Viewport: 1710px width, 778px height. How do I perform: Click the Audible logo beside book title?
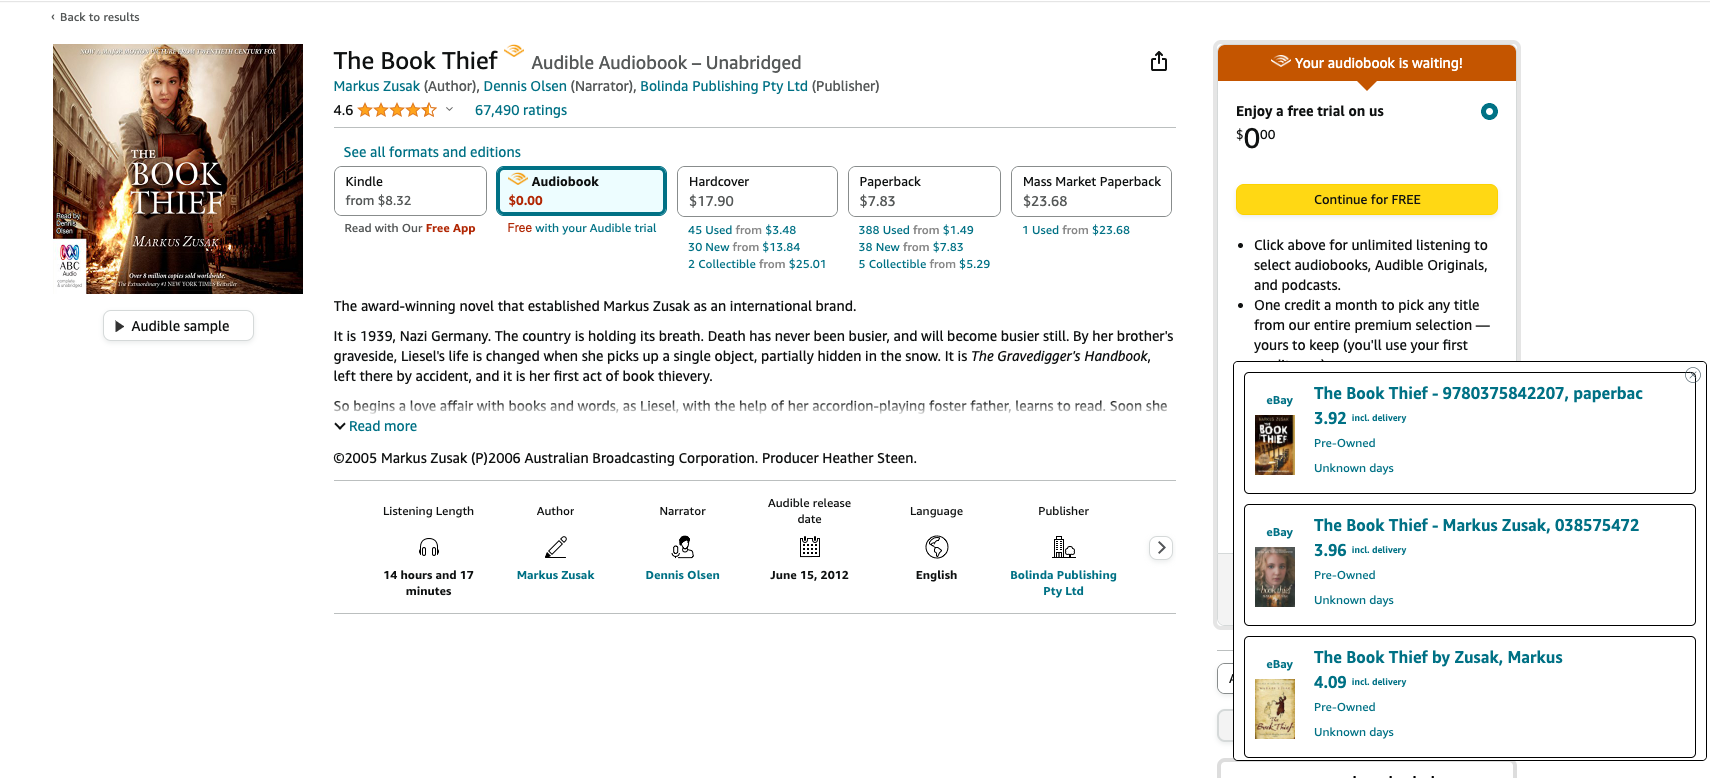[513, 51]
